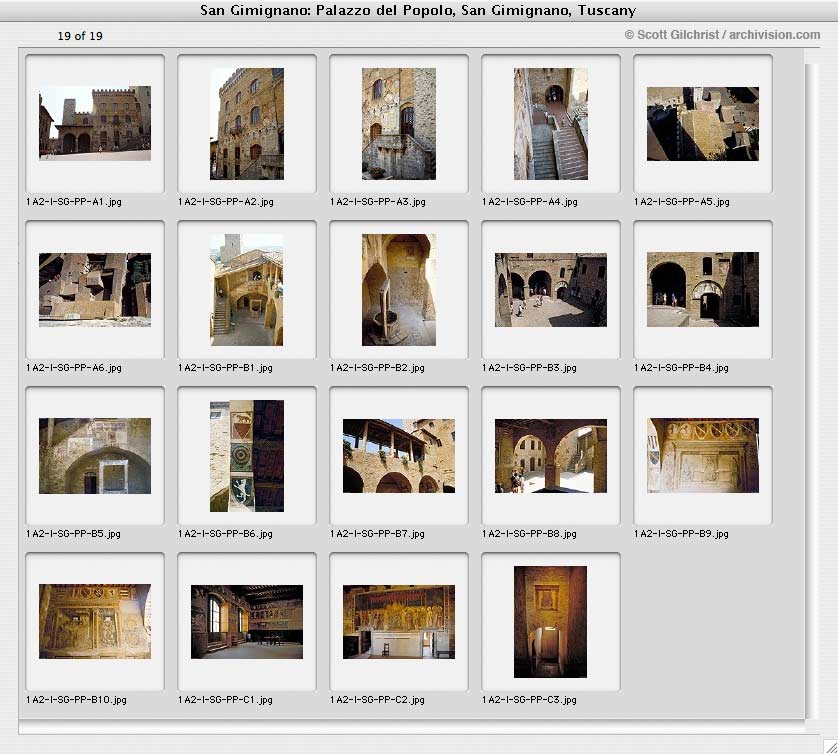Click the '19 of 19' item counter
This screenshot has height=754, width=838.
click(x=80, y=36)
